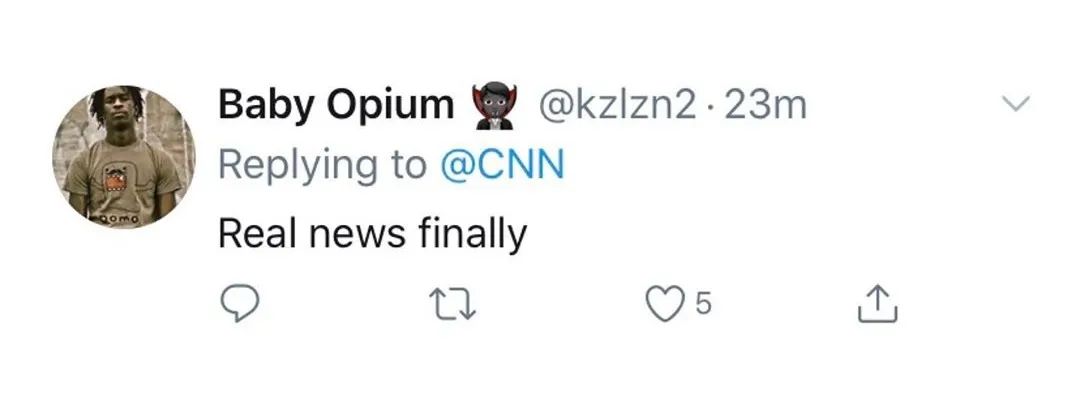The image size is (1080, 405).
Task: Open the tweet options chevron menu
Action: [x=1015, y=104]
